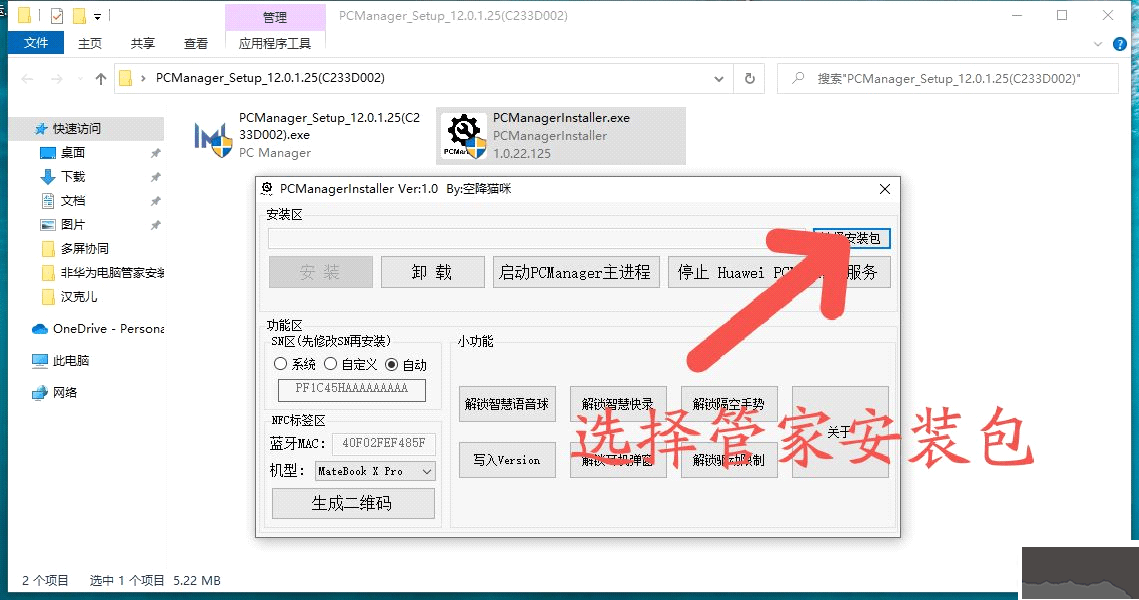Select the PCManagerInstaller.exe file icon
1139x600 pixels.
coord(465,136)
